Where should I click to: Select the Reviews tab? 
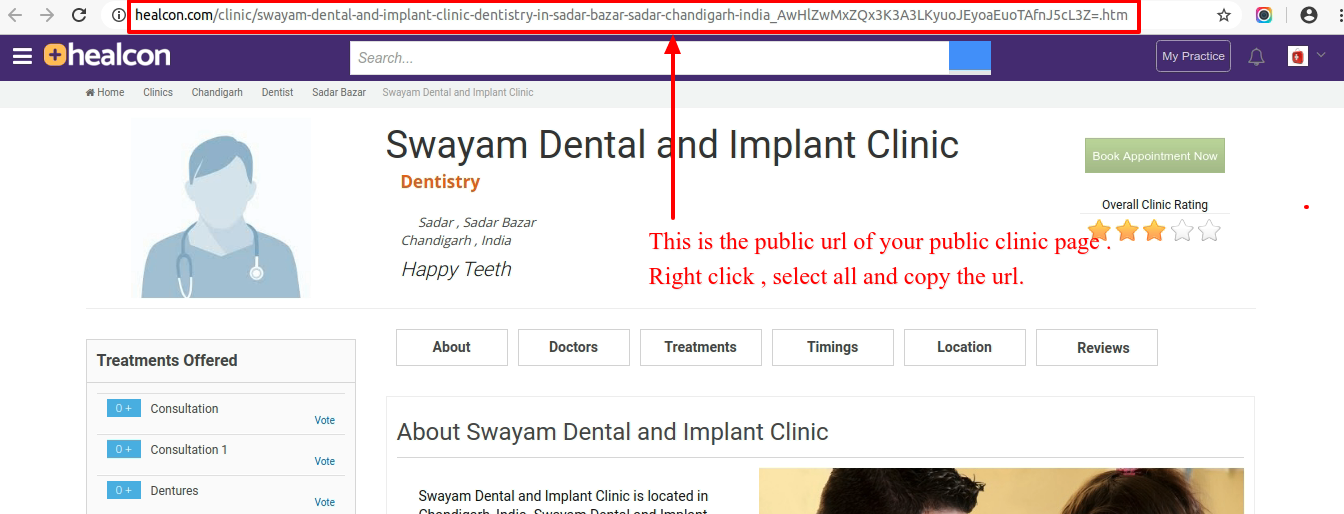pyautogui.click(x=1103, y=348)
